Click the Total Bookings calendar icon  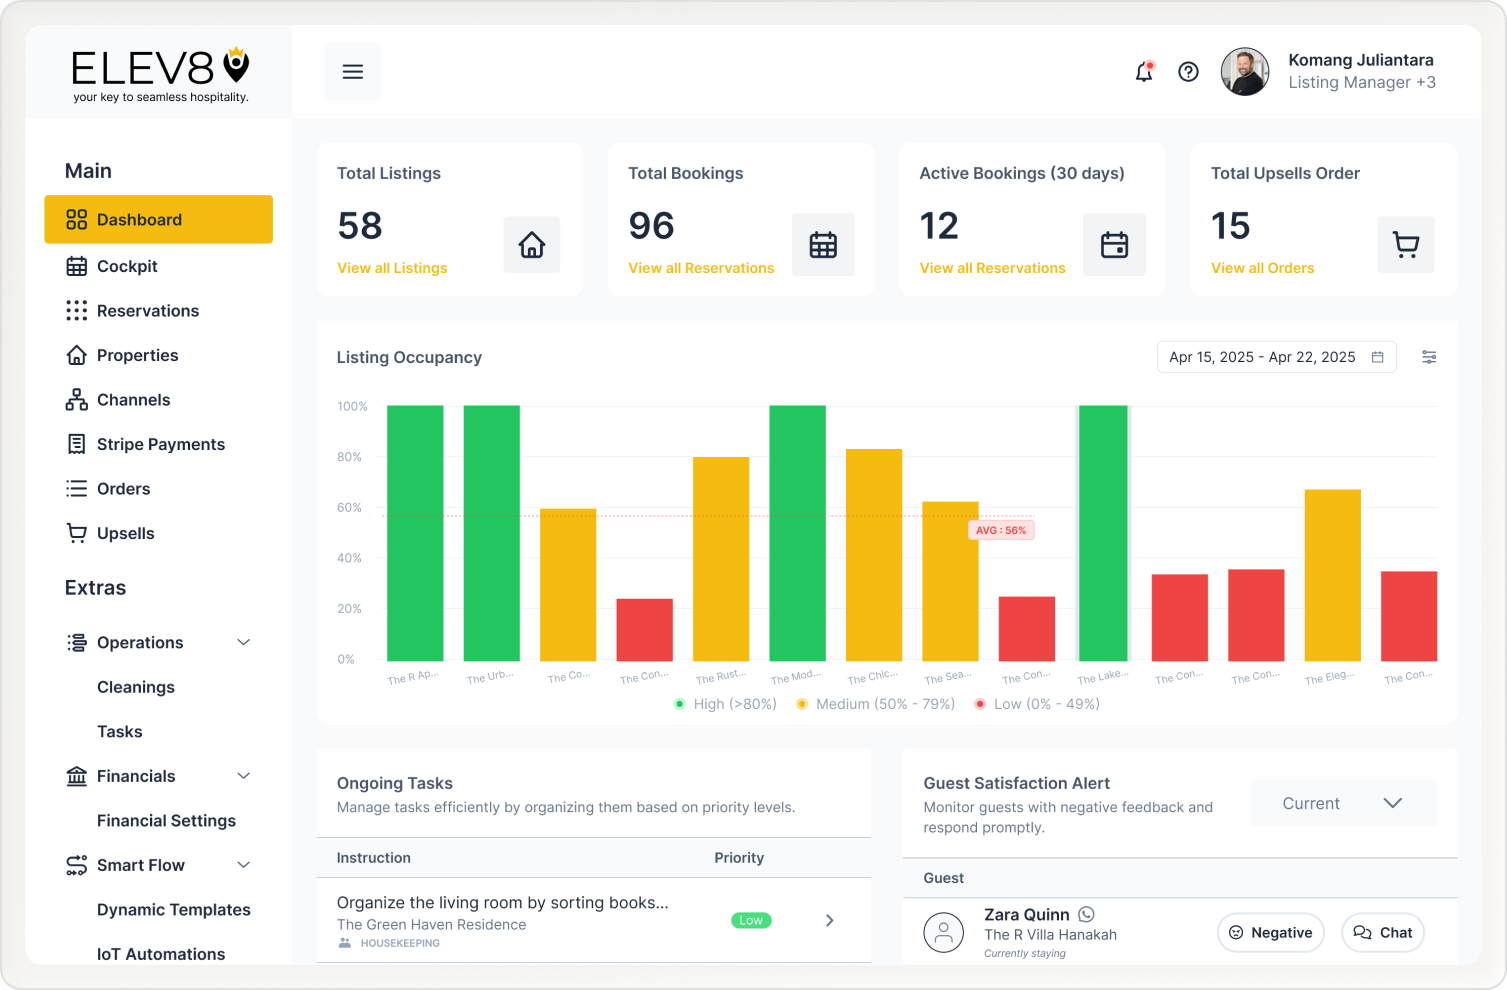click(x=823, y=245)
